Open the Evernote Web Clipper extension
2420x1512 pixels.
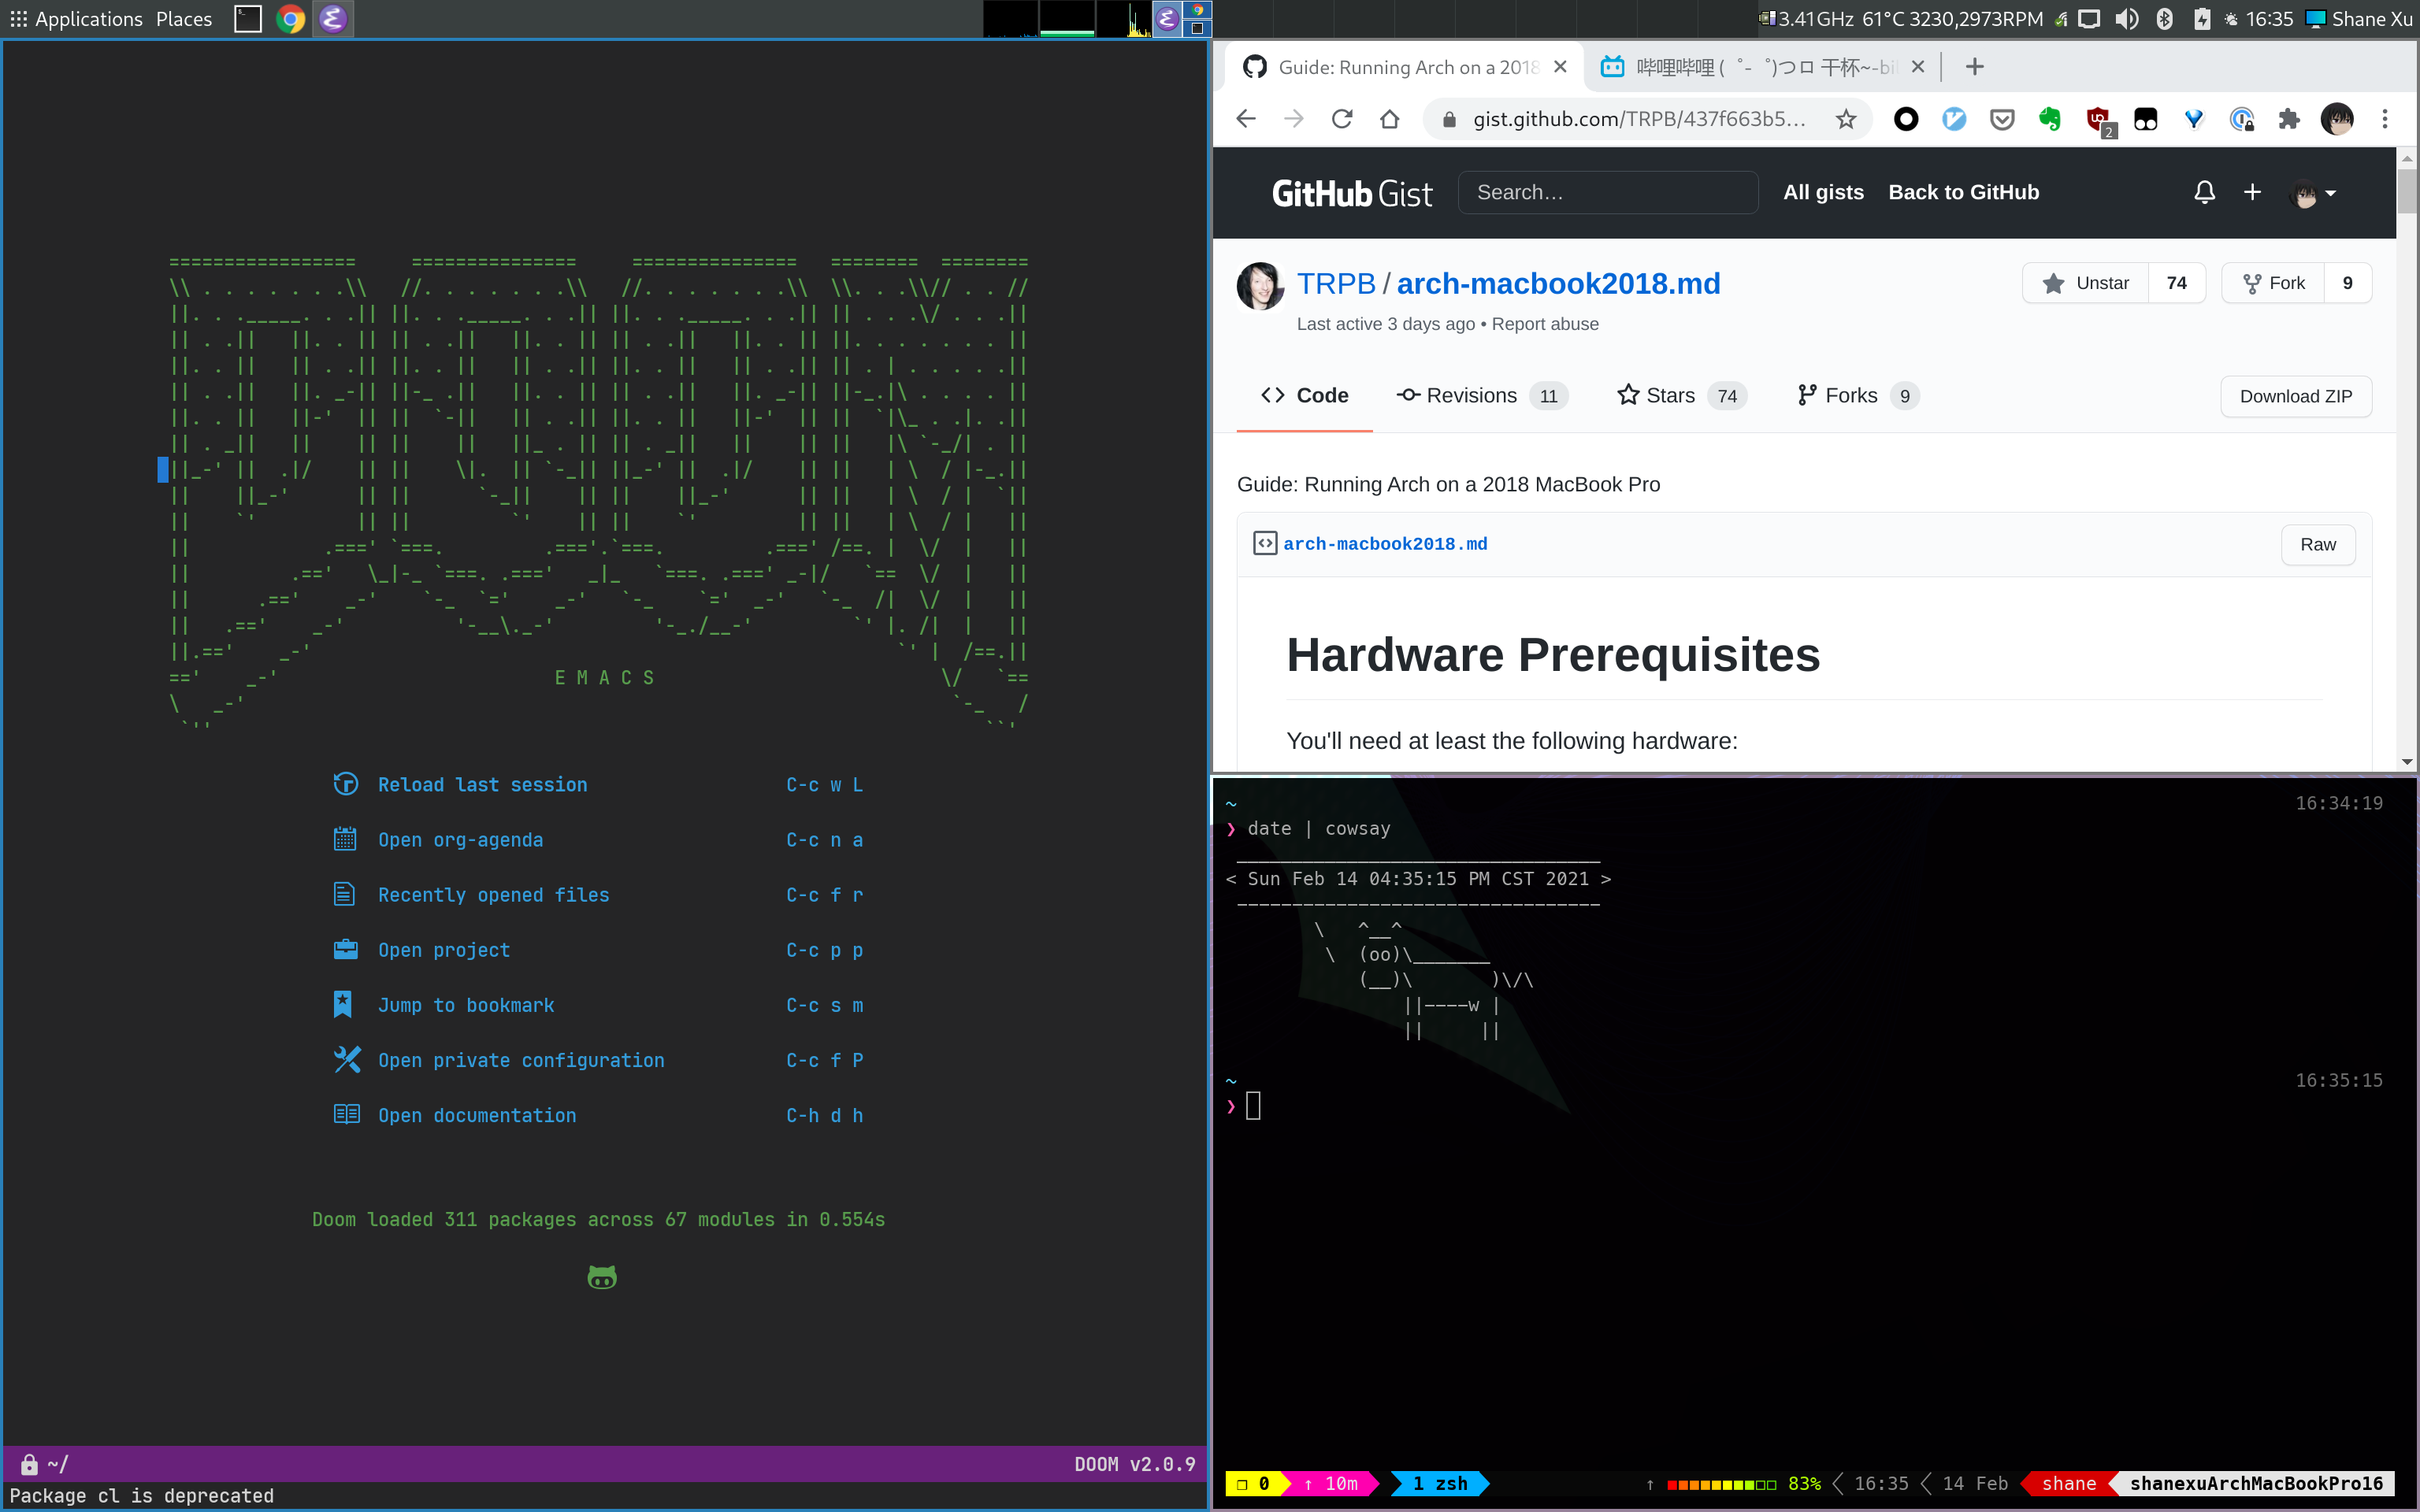(x=2050, y=118)
